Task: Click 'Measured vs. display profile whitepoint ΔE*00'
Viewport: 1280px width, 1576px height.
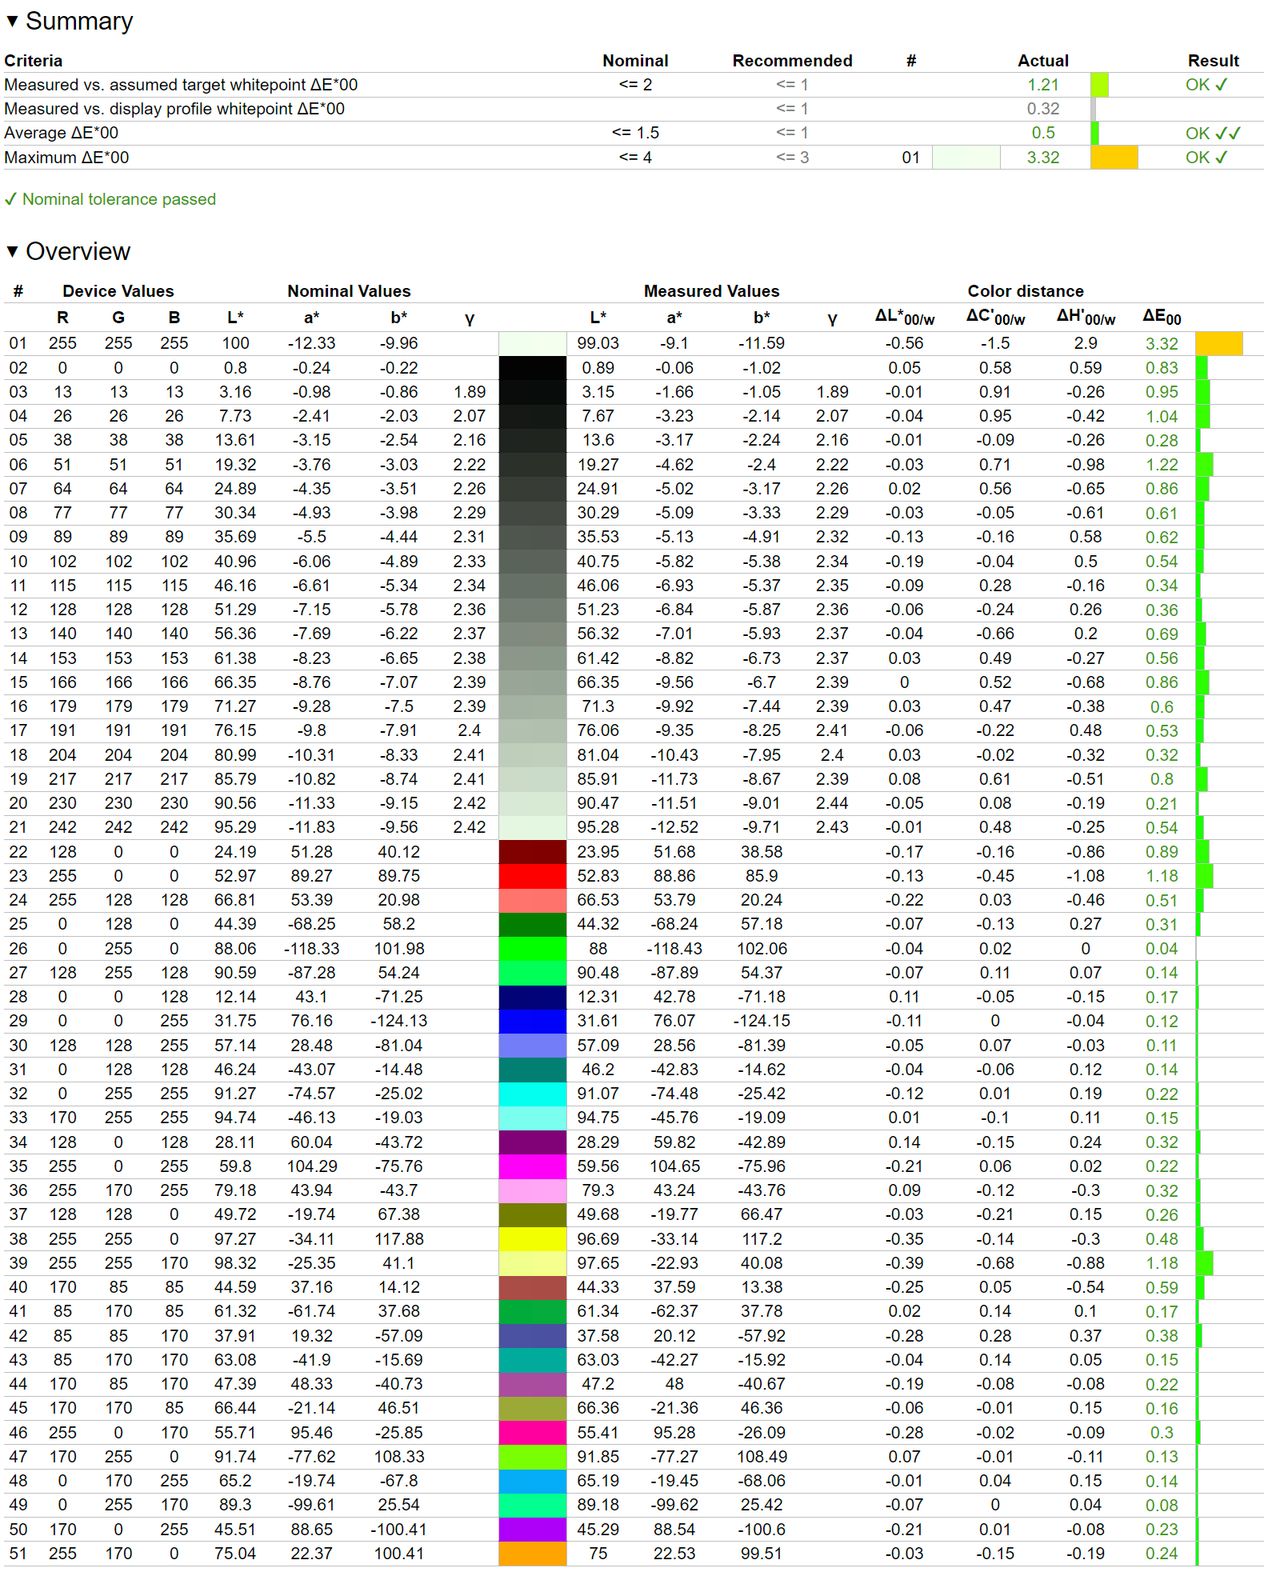Action: (175, 109)
